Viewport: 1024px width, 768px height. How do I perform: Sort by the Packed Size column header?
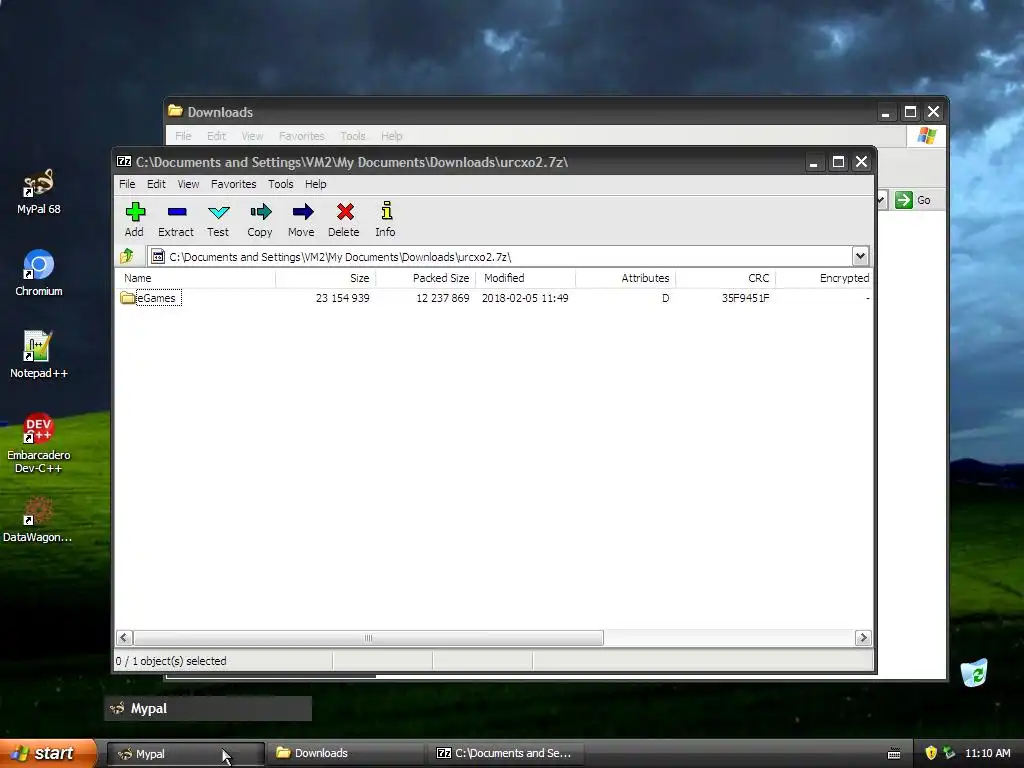pyautogui.click(x=425, y=278)
